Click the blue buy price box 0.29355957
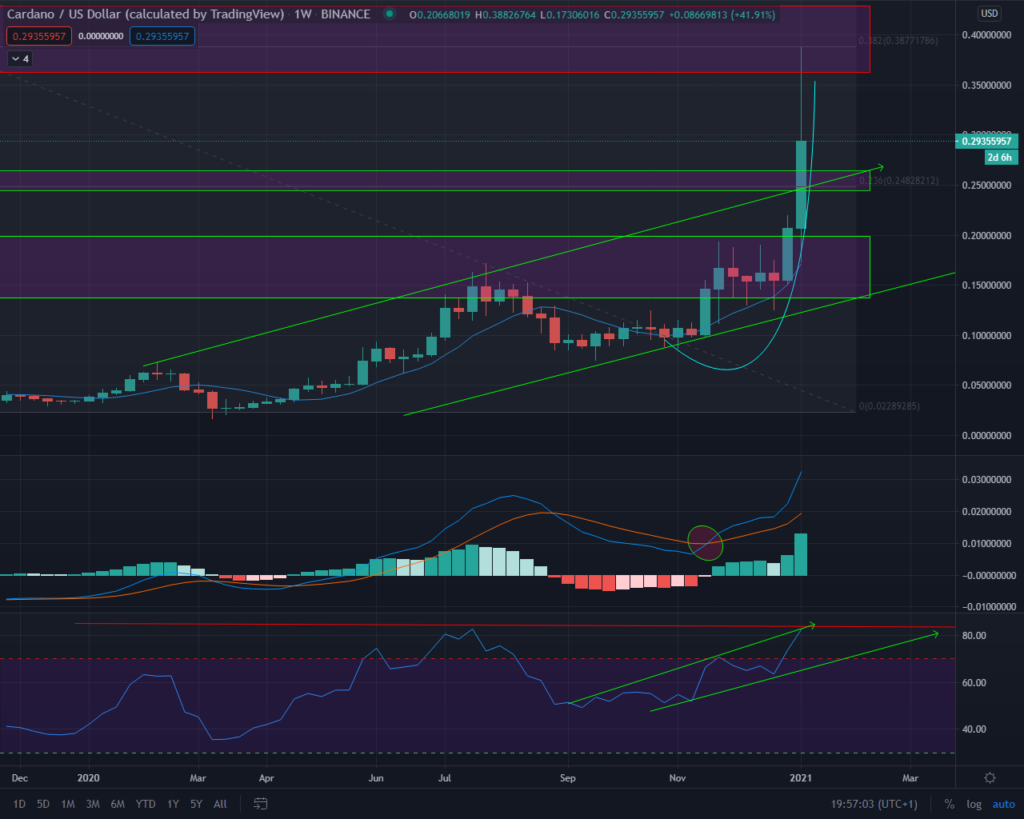The height and width of the screenshot is (819, 1024). click(x=162, y=36)
